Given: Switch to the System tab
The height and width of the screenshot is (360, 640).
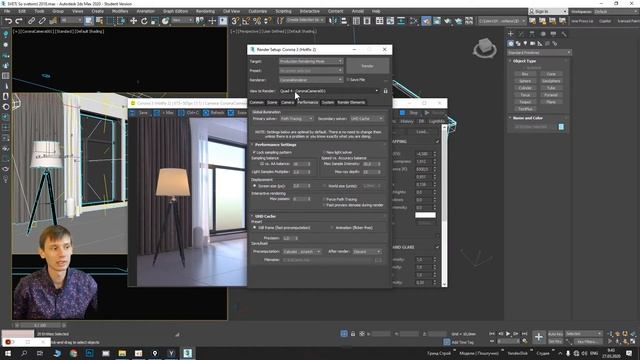Looking at the screenshot, I should [x=328, y=102].
